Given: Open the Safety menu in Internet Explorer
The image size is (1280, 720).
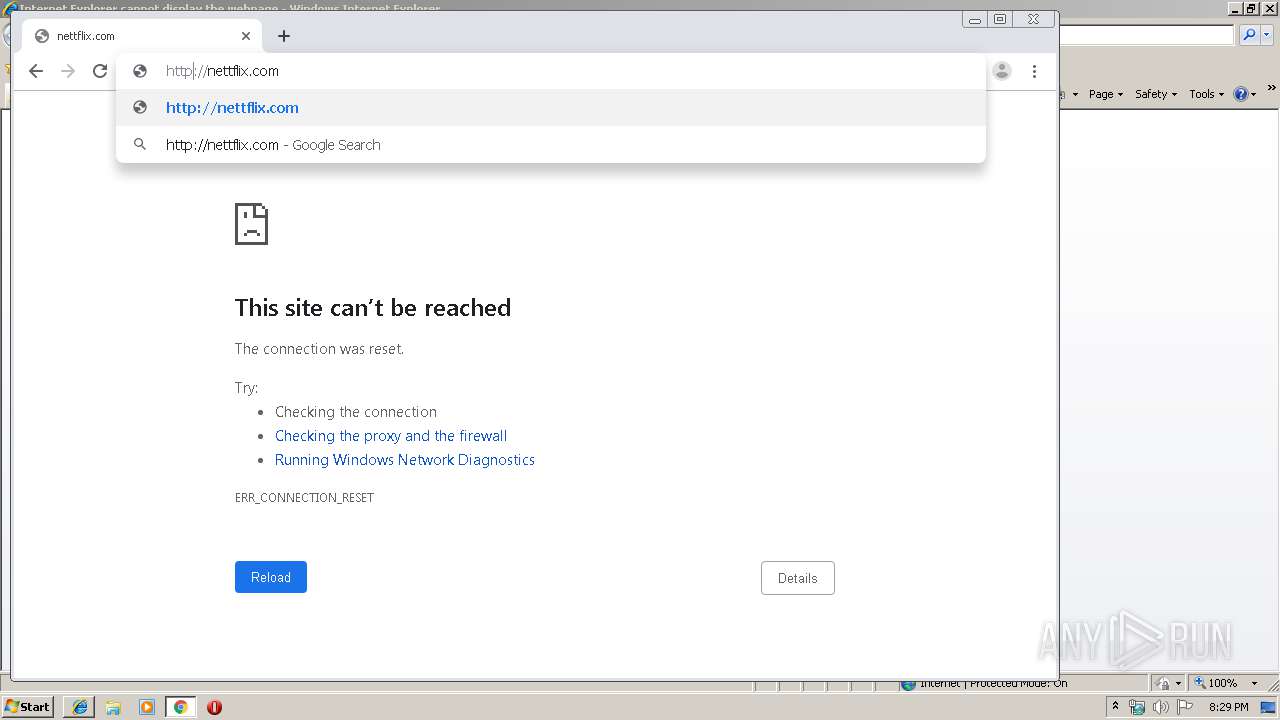Looking at the screenshot, I should click(1156, 94).
